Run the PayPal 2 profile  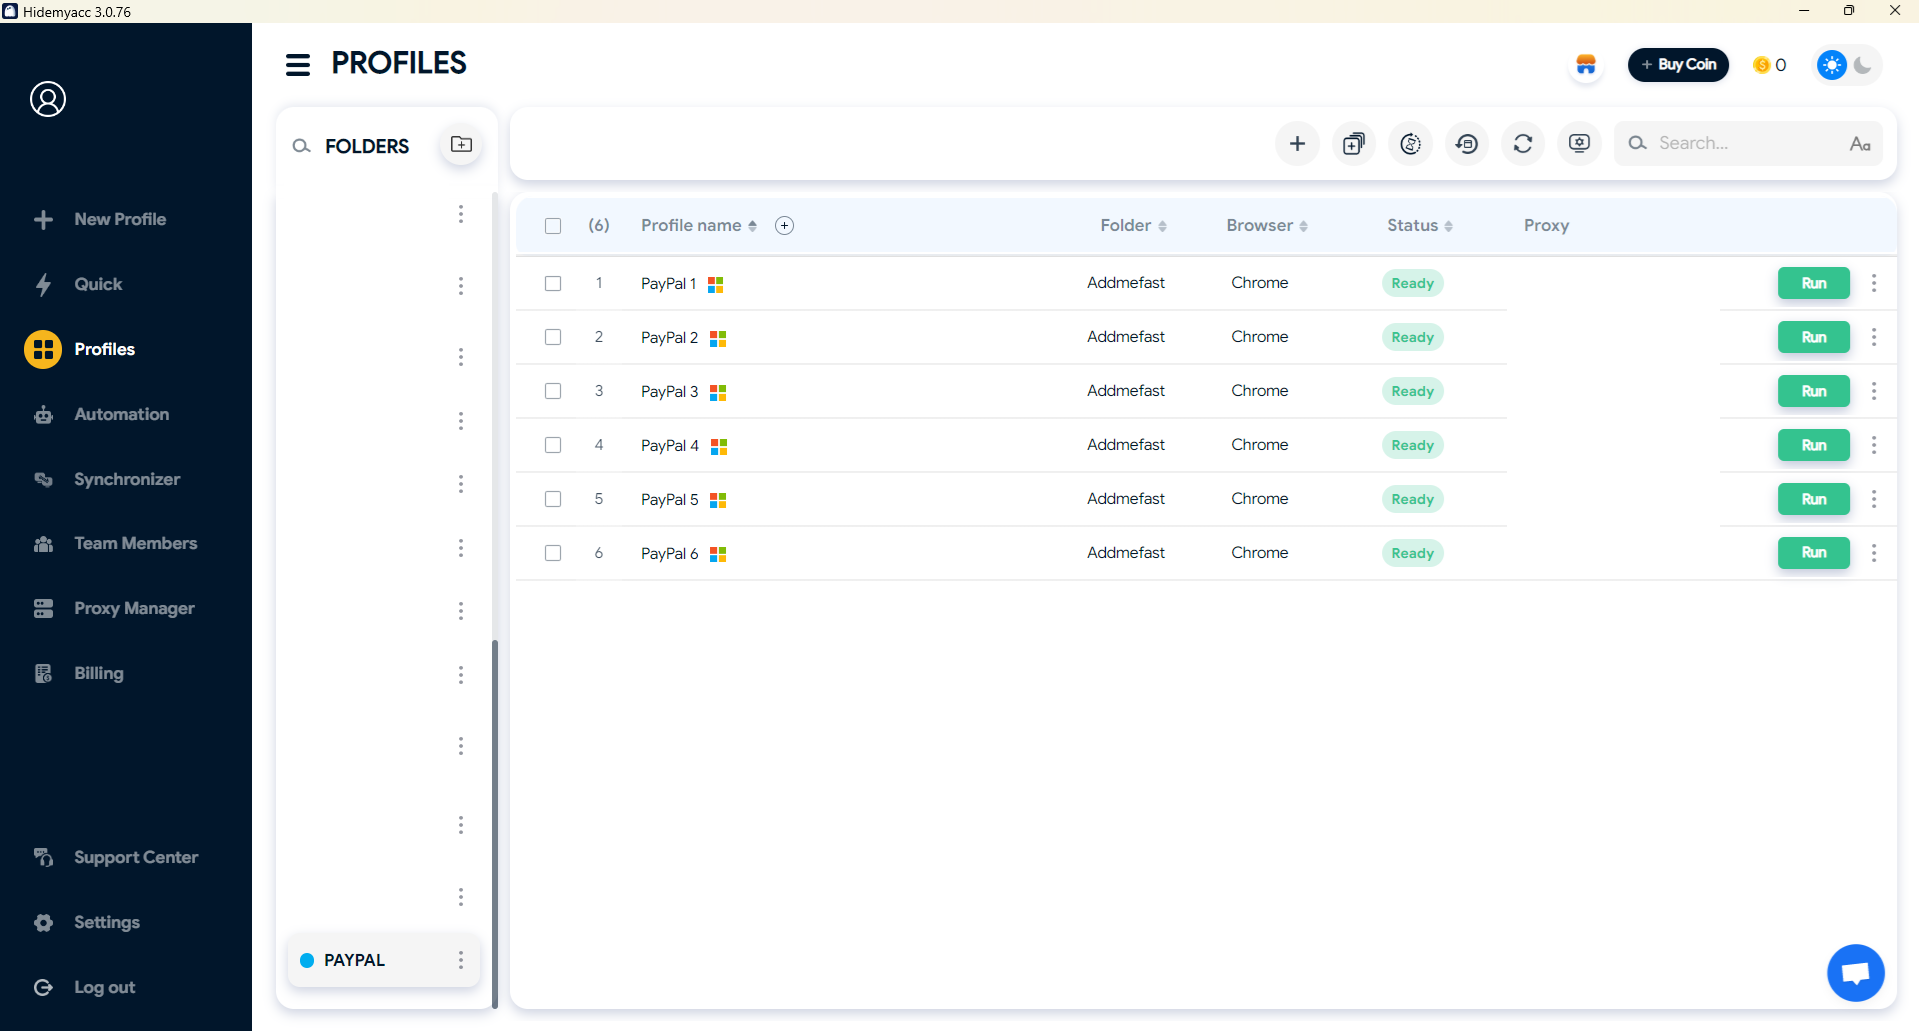click(x=1814, y=337)
